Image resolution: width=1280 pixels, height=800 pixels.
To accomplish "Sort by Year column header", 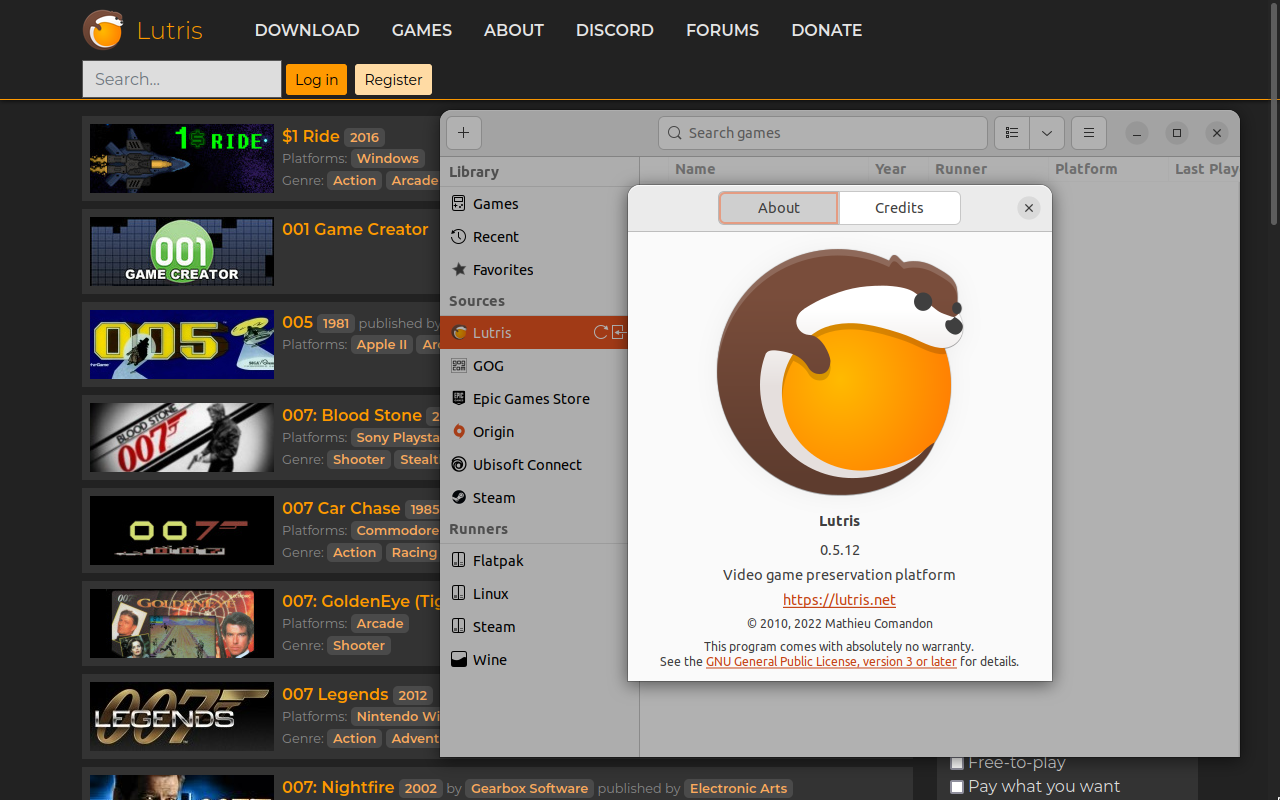I will [890, 169].
